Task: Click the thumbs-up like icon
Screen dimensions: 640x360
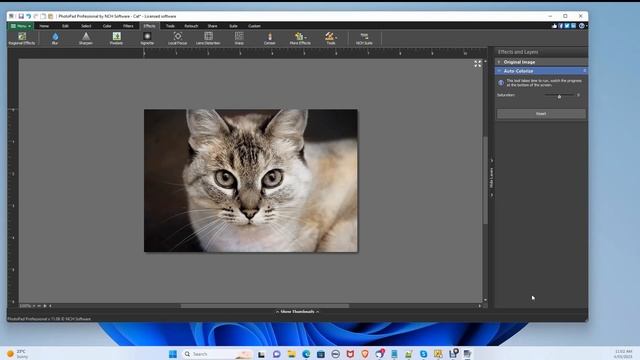Action: (554, 26)
